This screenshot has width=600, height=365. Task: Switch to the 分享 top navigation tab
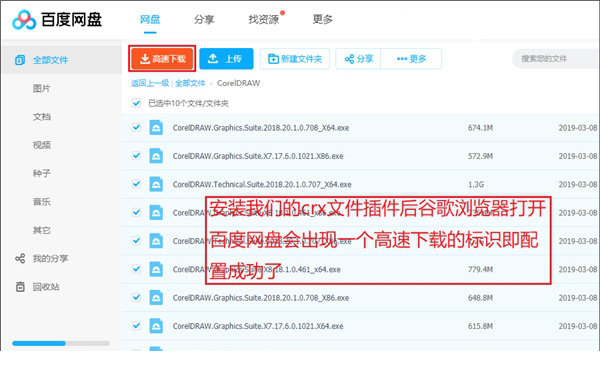(204, 19)
